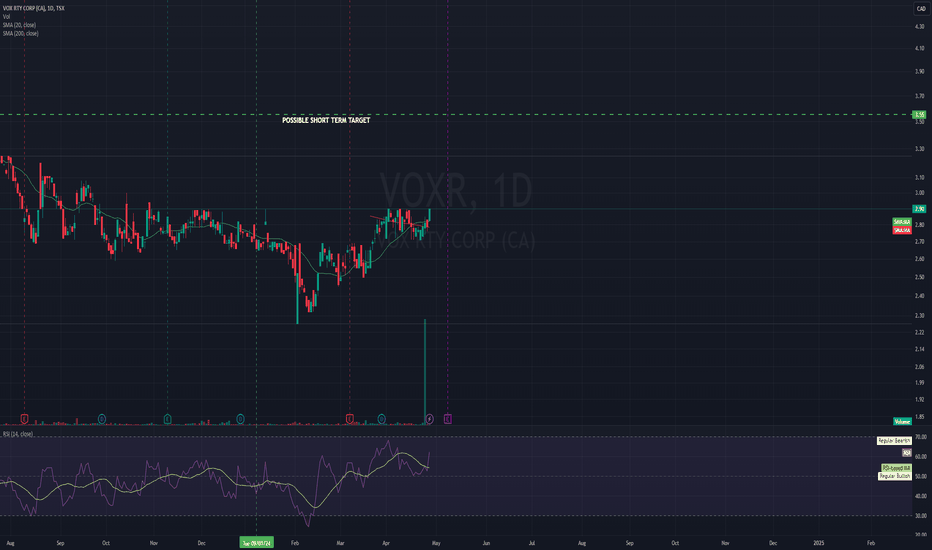Select the SMA (200, close) legend
932x550 pixels.
[20, 33]
